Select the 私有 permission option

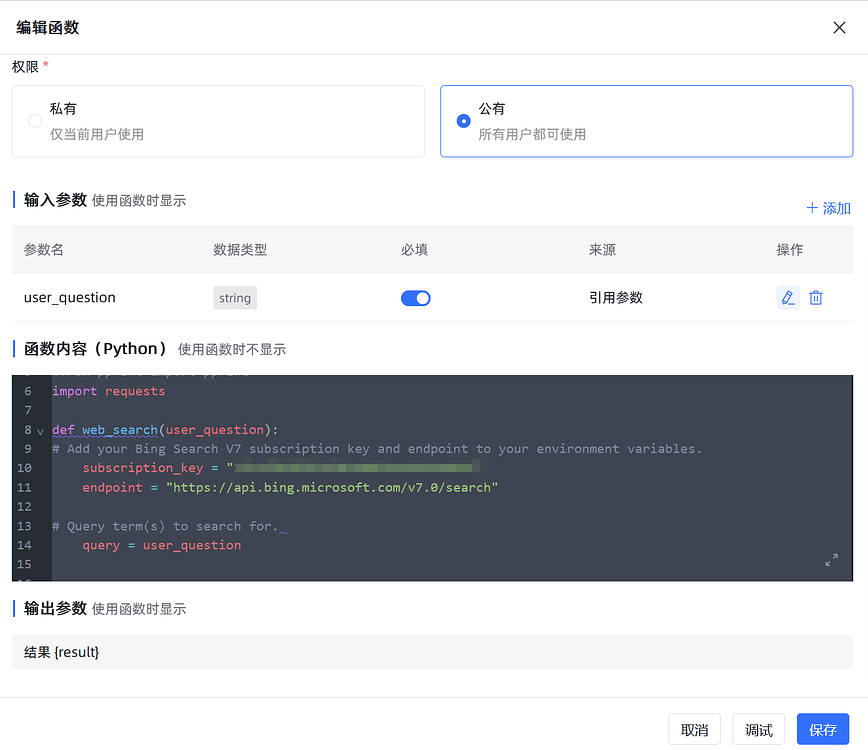218,121
